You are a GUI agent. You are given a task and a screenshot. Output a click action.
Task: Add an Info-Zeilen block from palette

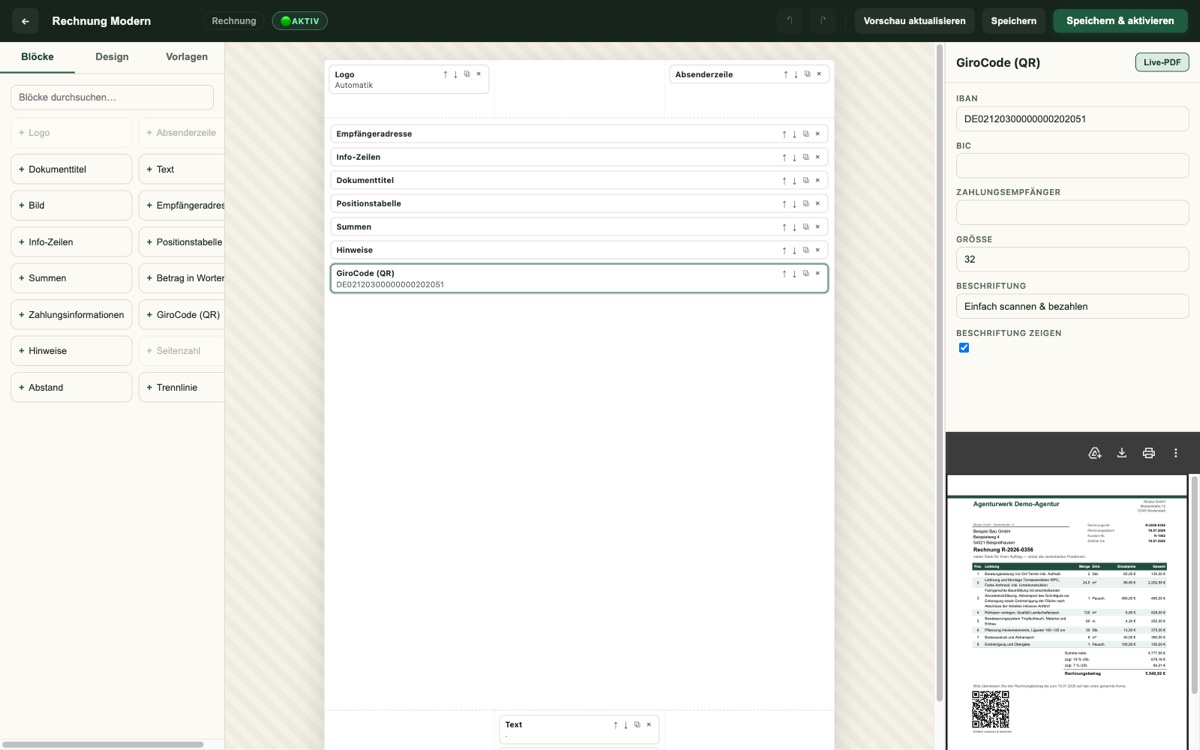(71, 242)
